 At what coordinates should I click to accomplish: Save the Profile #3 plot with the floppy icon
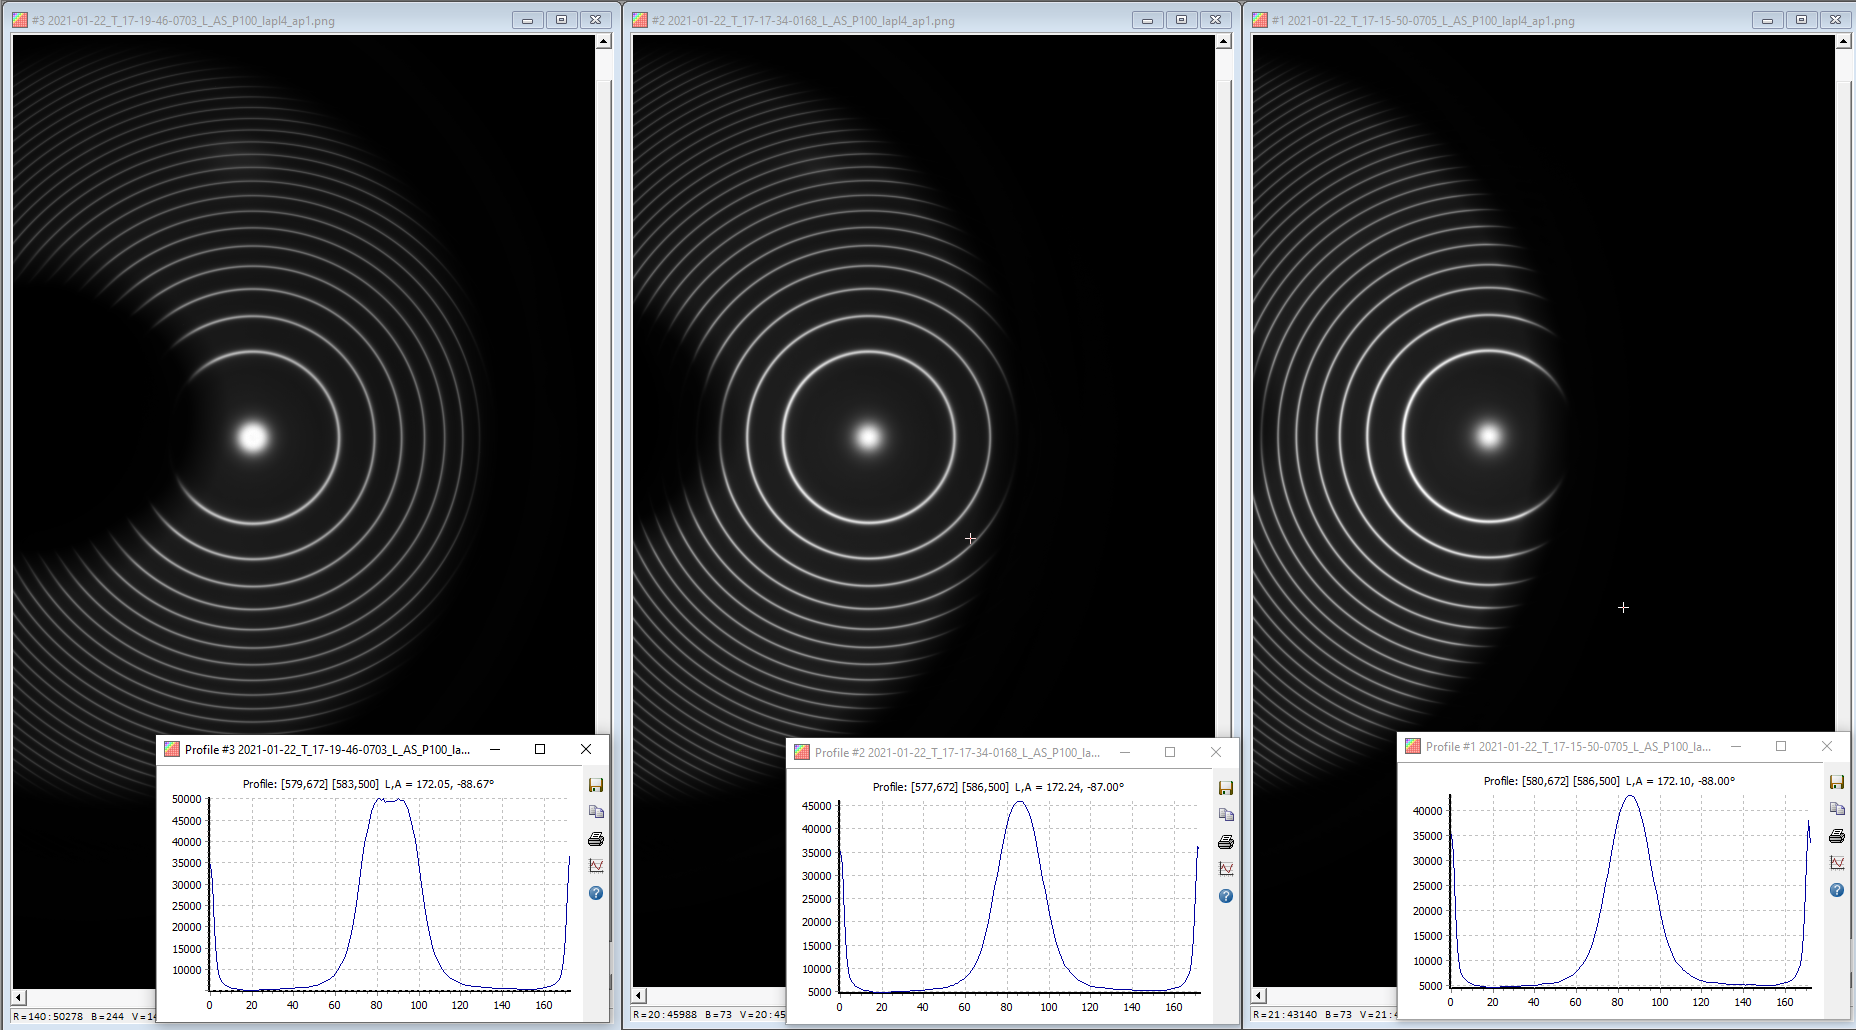596,785
